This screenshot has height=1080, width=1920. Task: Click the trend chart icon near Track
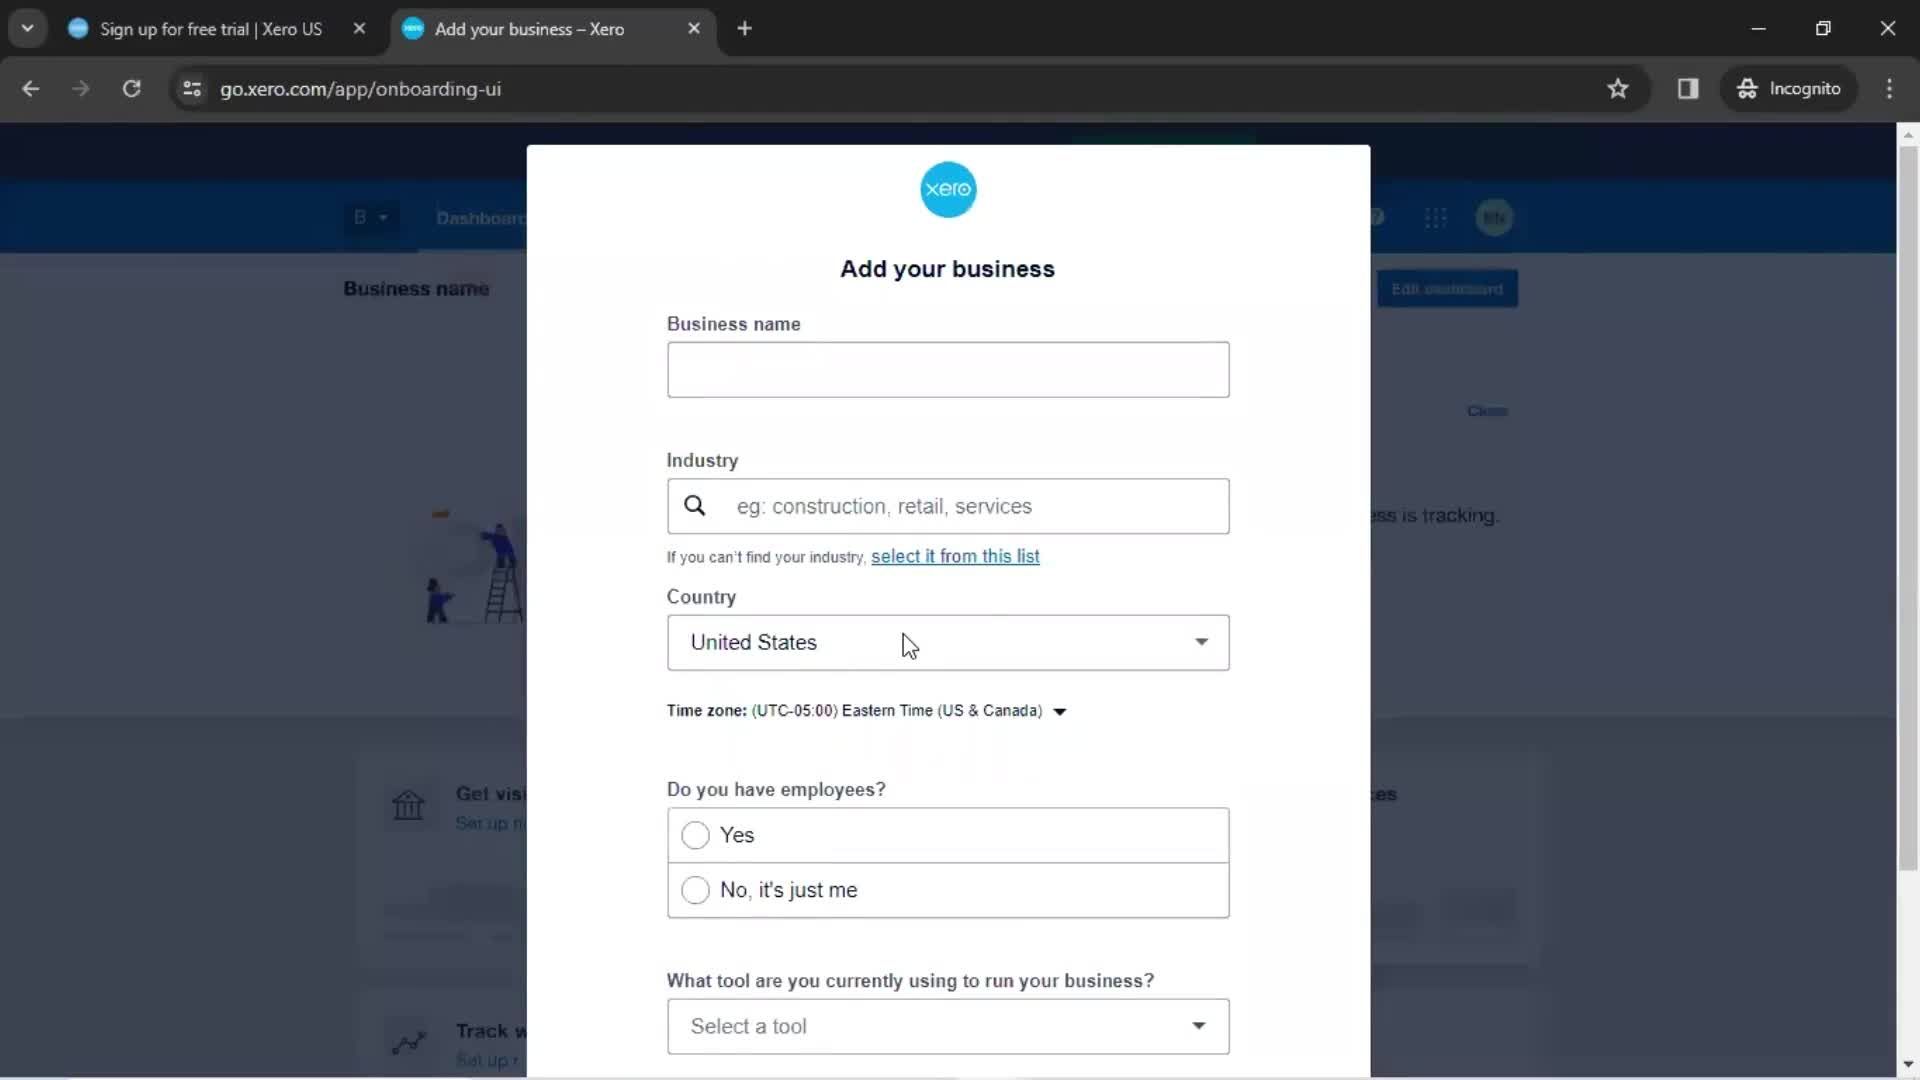408,1043
